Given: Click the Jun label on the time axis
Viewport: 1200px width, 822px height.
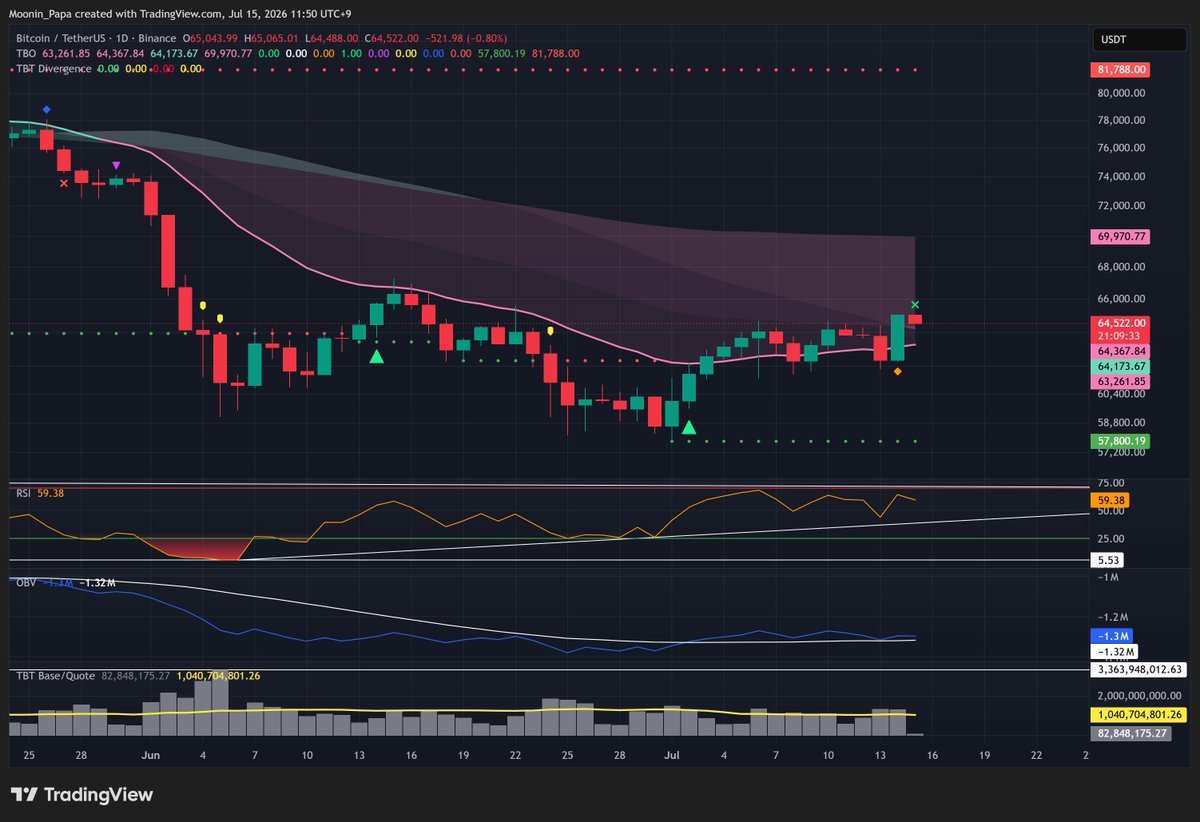Looking at the screenshot, I should click(x=151, y=754).
